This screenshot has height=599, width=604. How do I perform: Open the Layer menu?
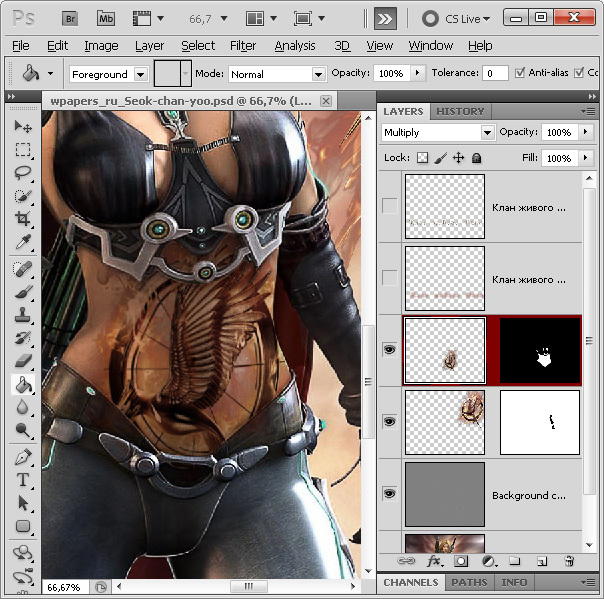click(x=149, y=46)
